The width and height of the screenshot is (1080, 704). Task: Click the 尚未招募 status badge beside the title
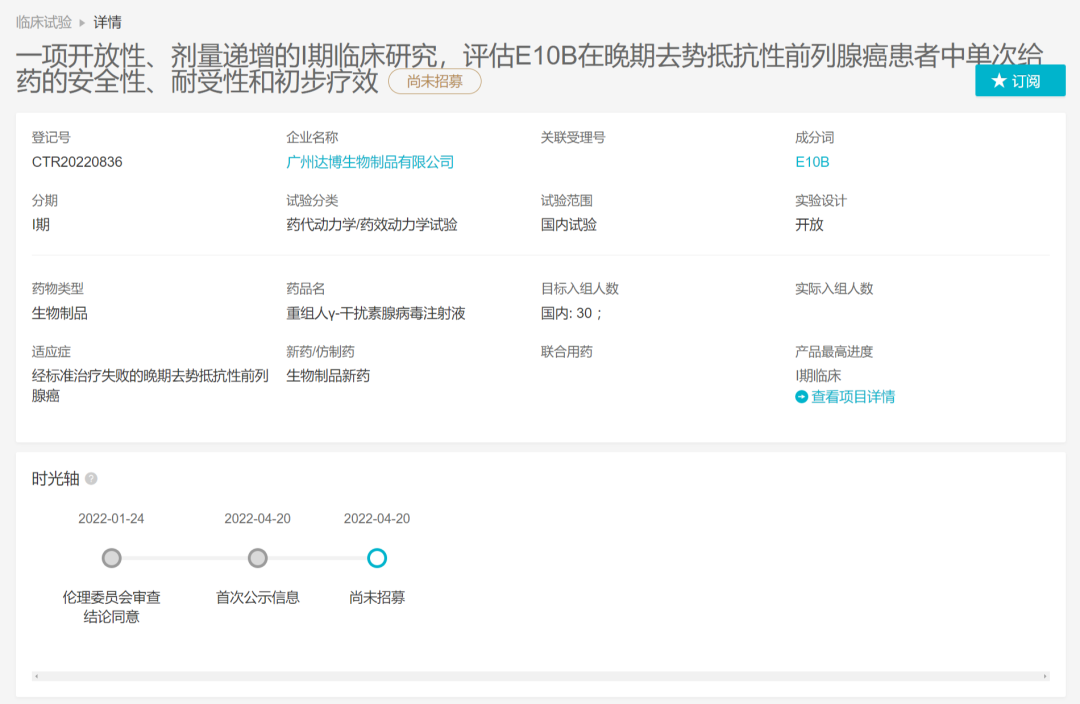(435, 82)
